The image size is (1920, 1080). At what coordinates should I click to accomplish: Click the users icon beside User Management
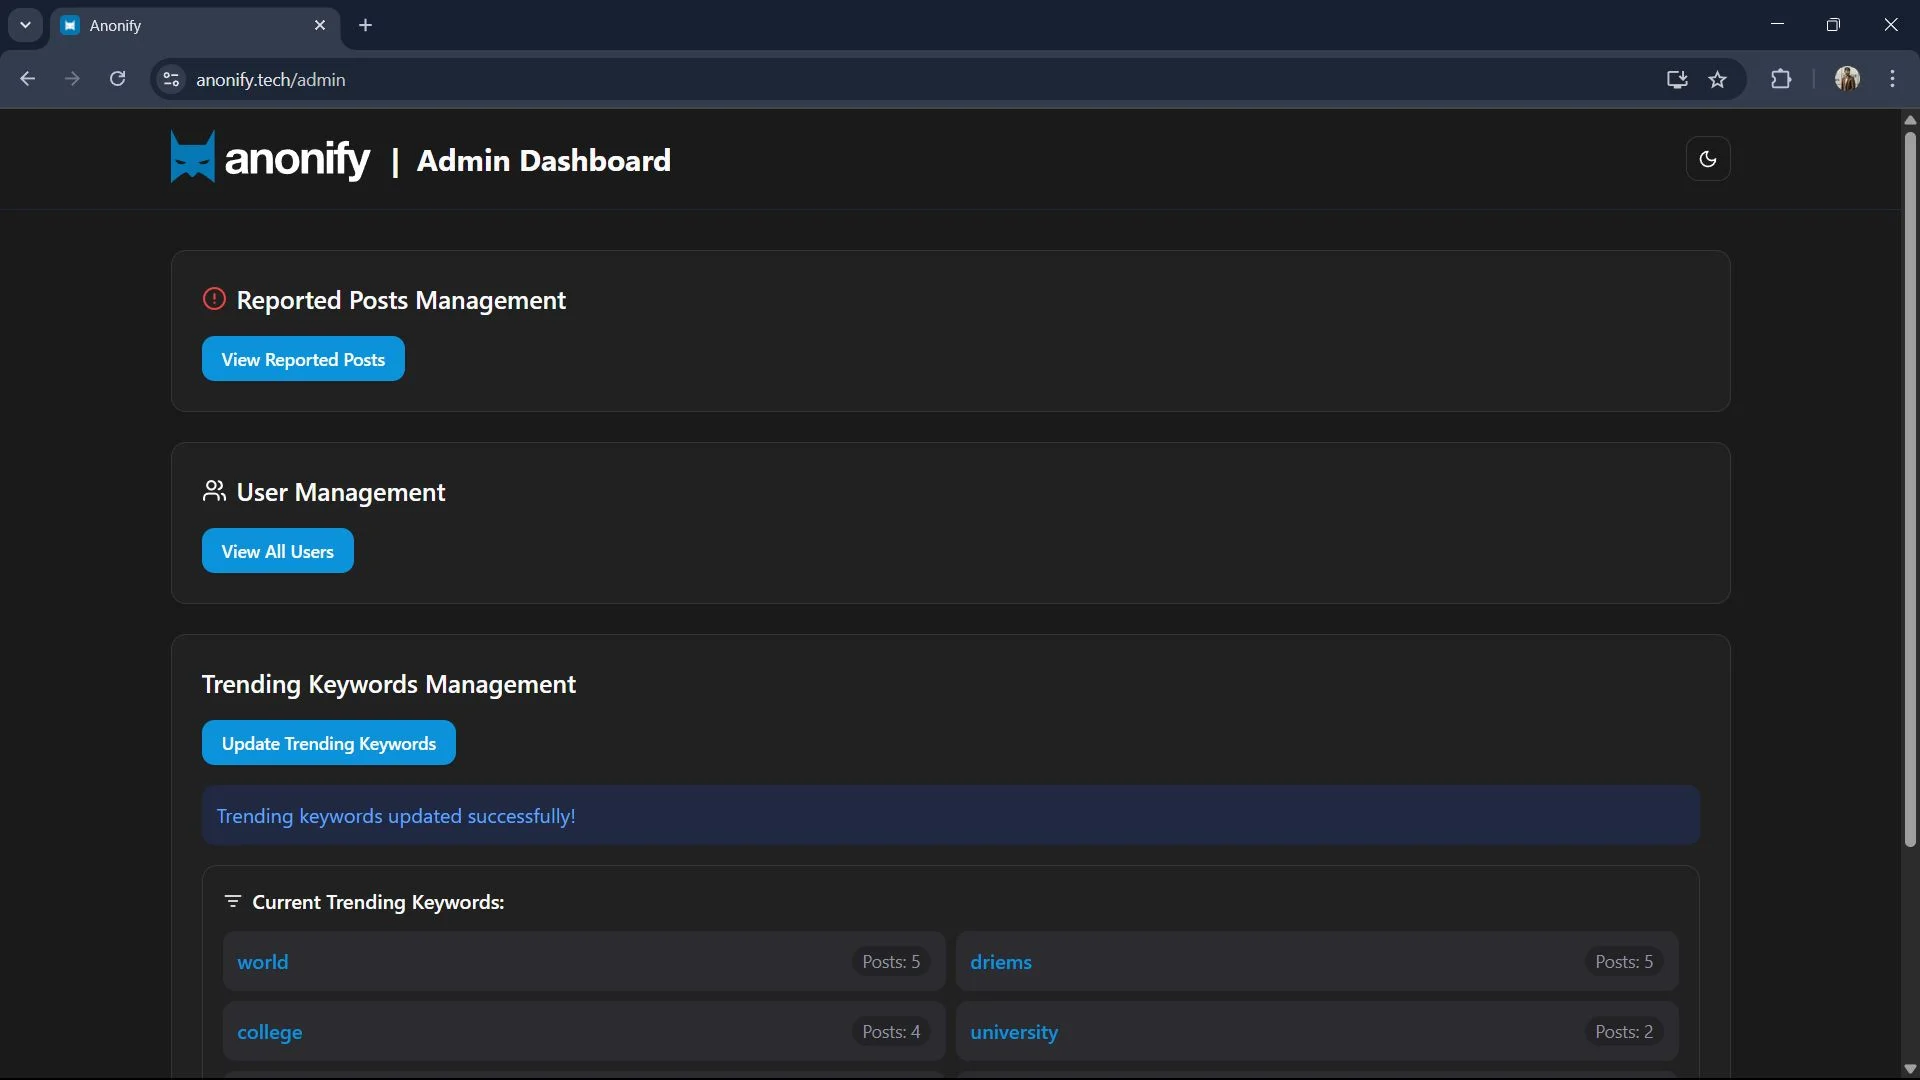214,491
